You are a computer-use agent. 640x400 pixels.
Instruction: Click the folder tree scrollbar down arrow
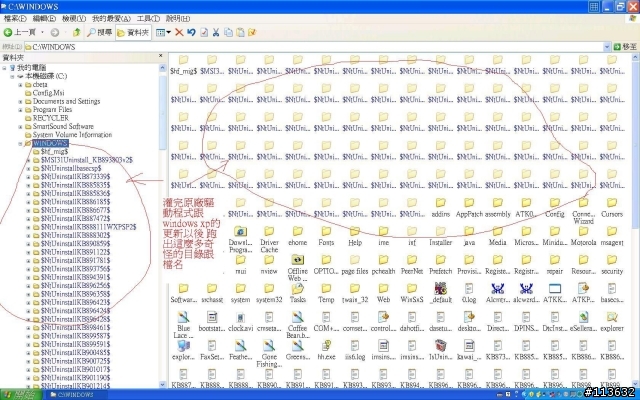[162, 384]
